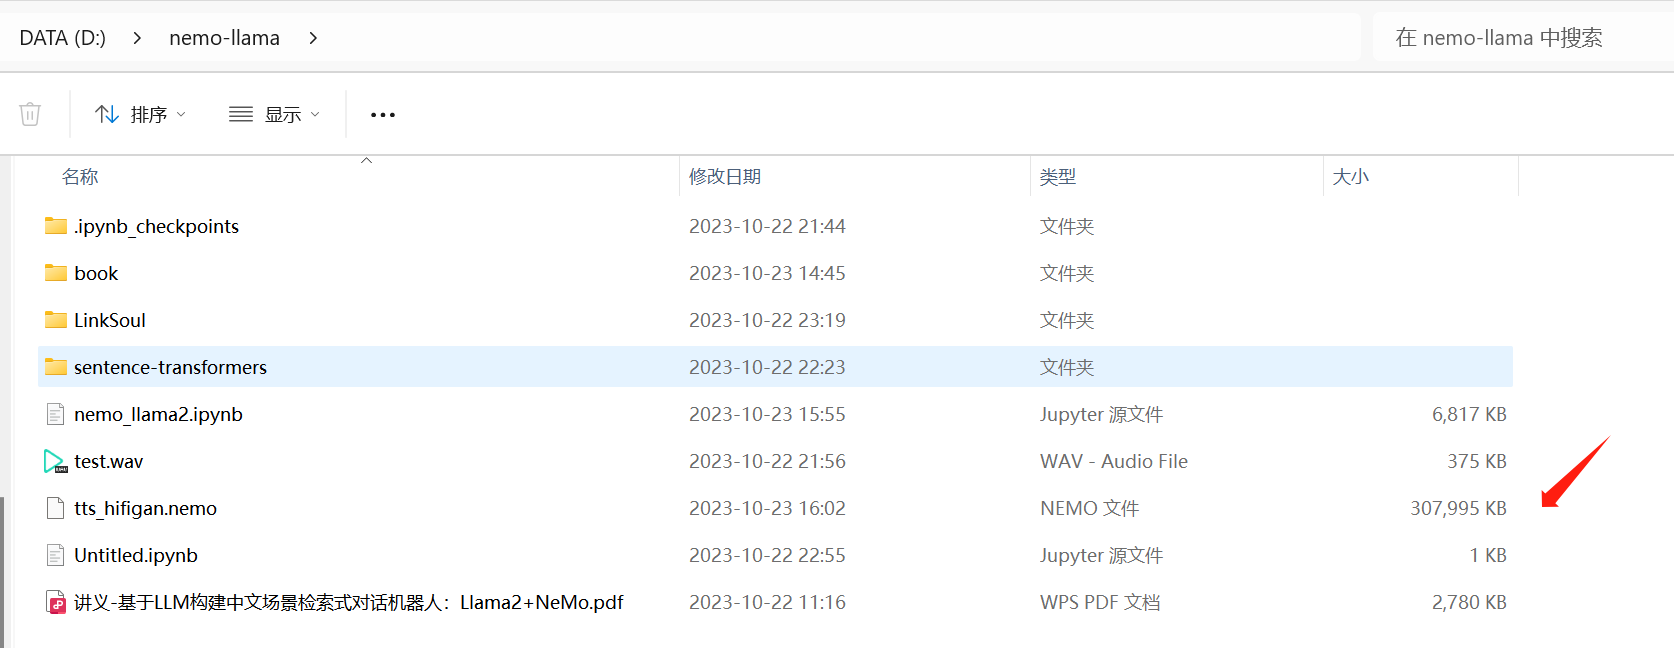Select the sentence-transformers name text
Viewport: 1674px width, 648px height.
(x=170, y=367)
